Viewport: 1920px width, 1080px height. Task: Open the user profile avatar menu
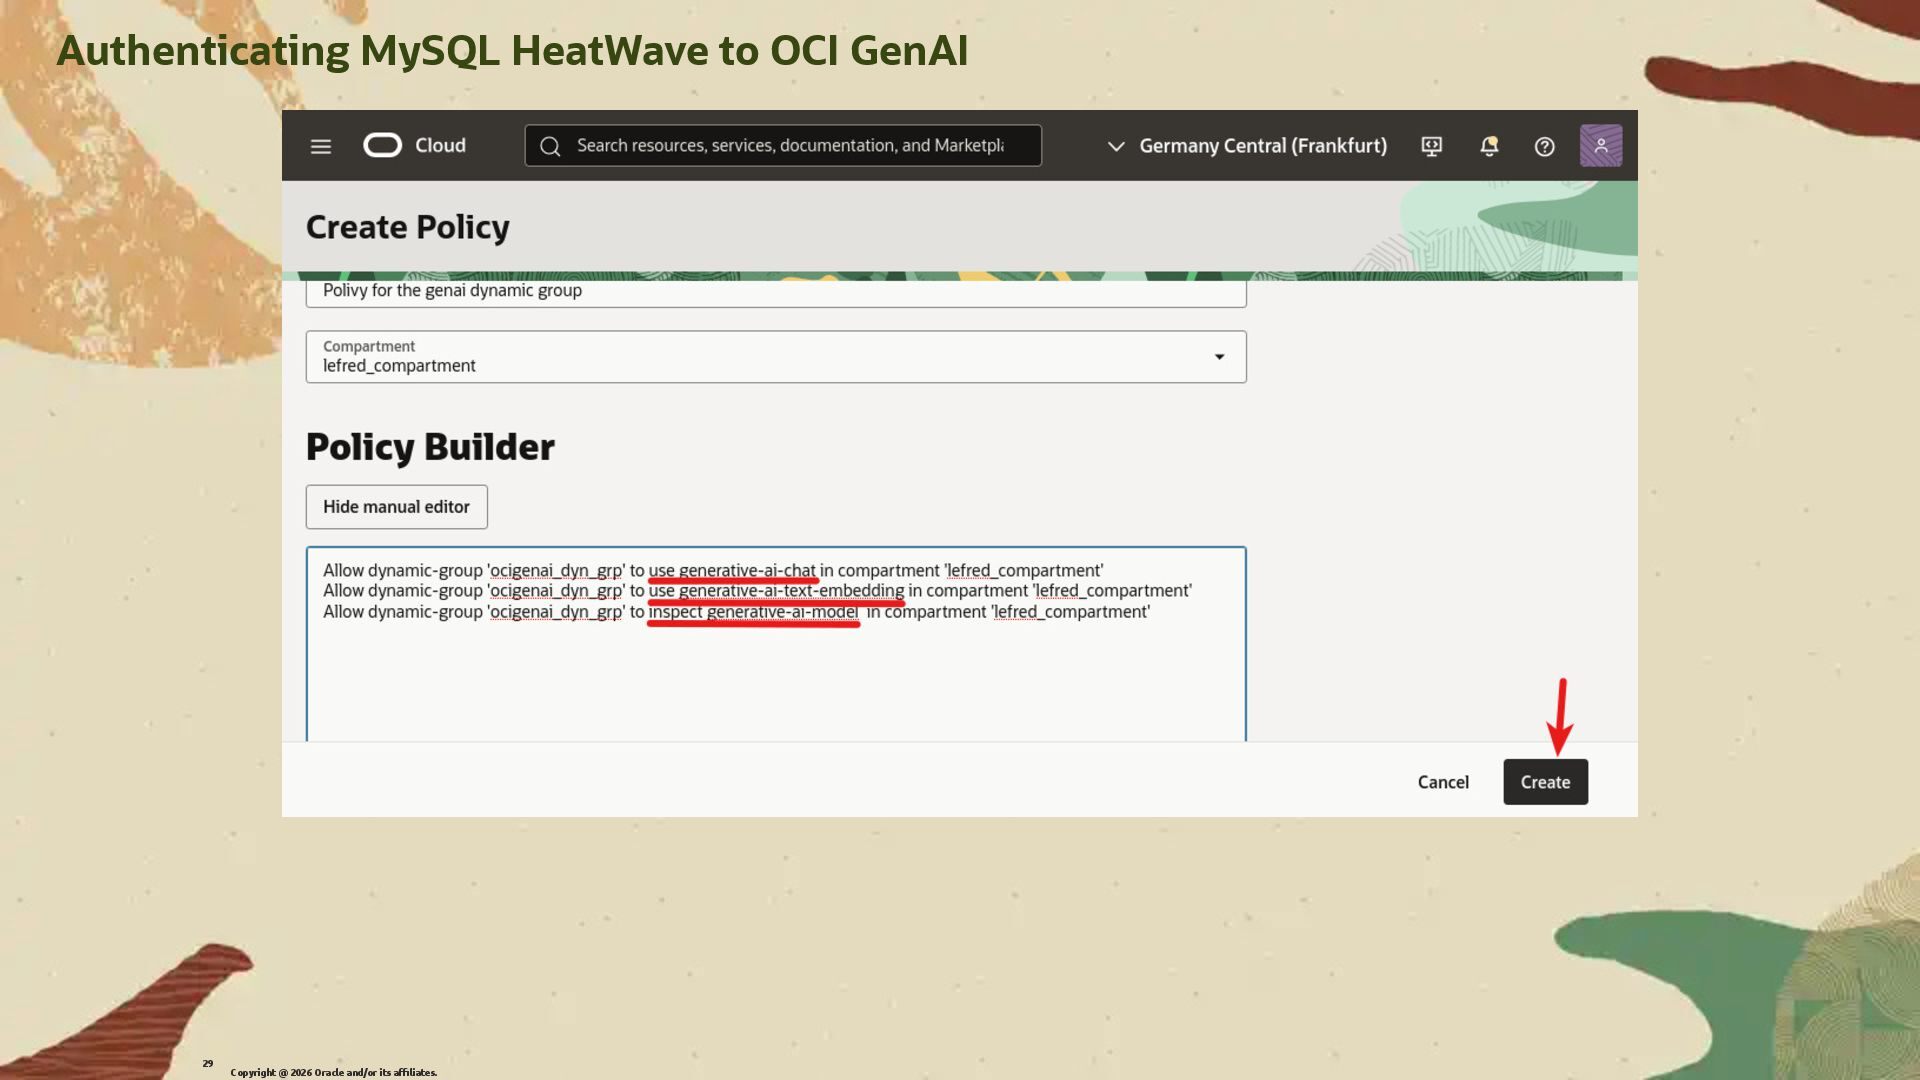click(x=1600, y=146)
